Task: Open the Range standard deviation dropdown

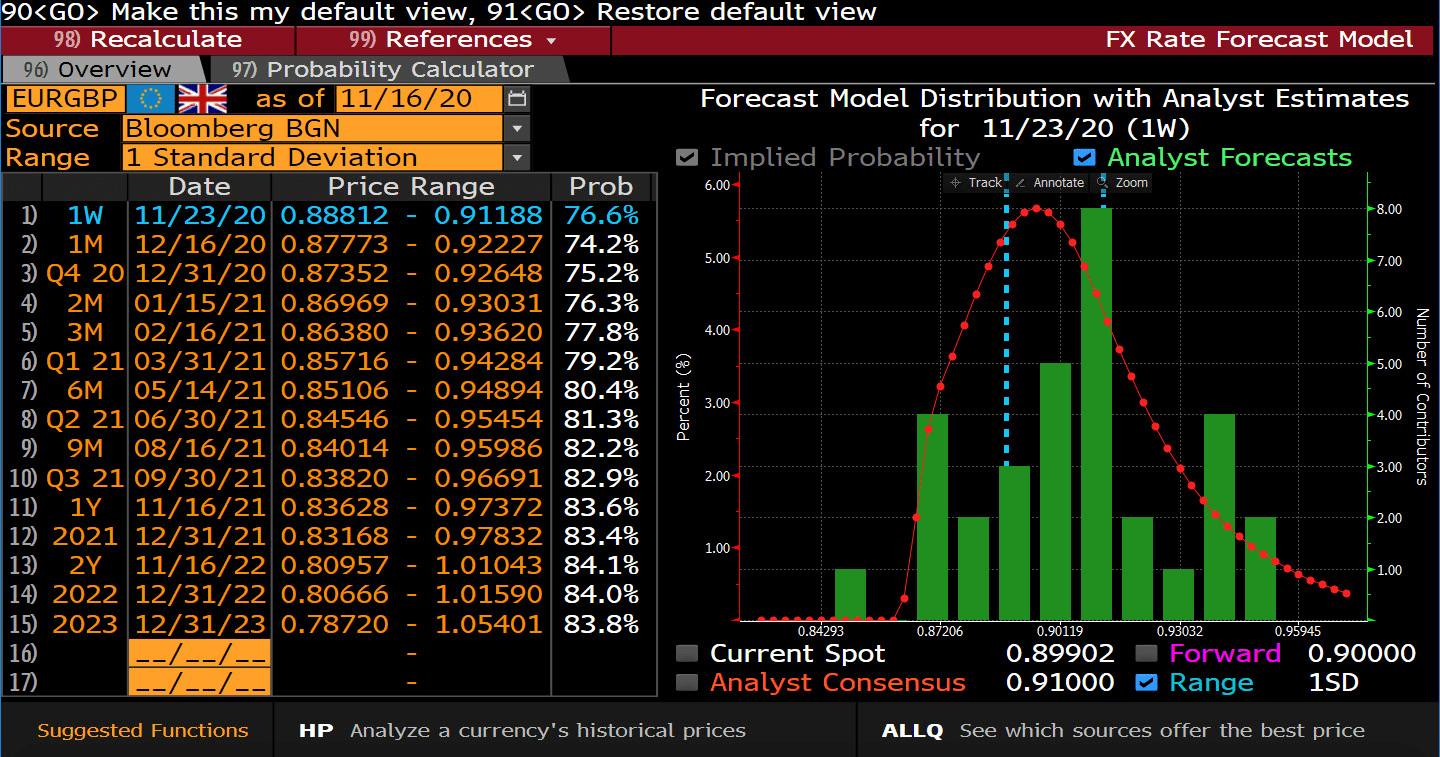Action: click(x=517, y=158)
